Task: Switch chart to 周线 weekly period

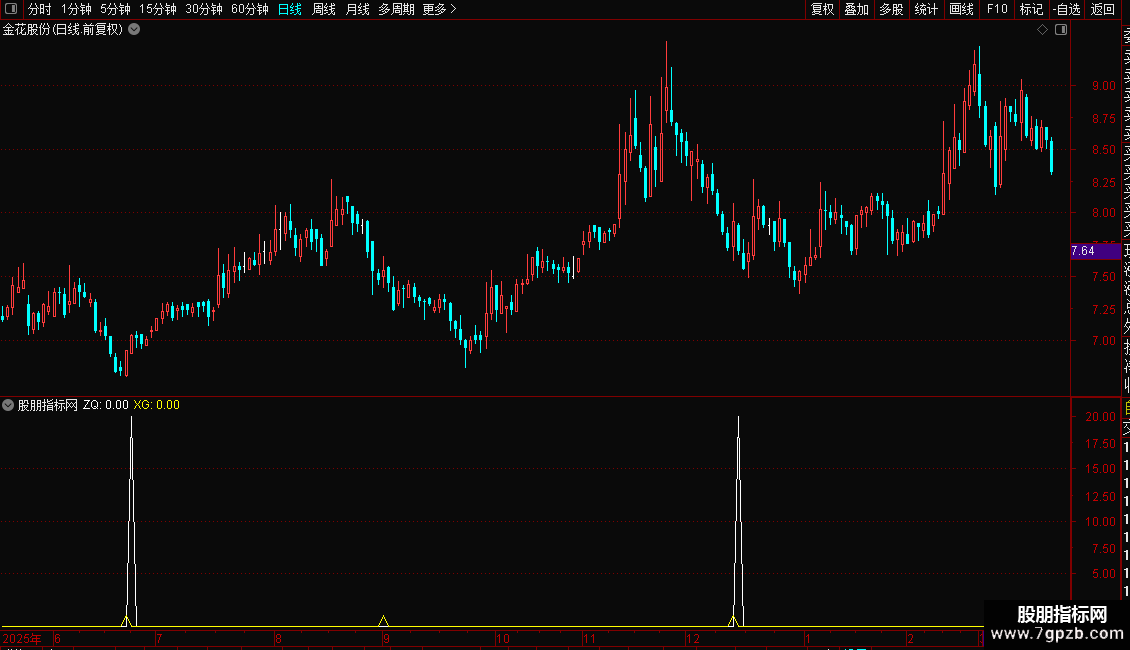Action: coord(324,9)
